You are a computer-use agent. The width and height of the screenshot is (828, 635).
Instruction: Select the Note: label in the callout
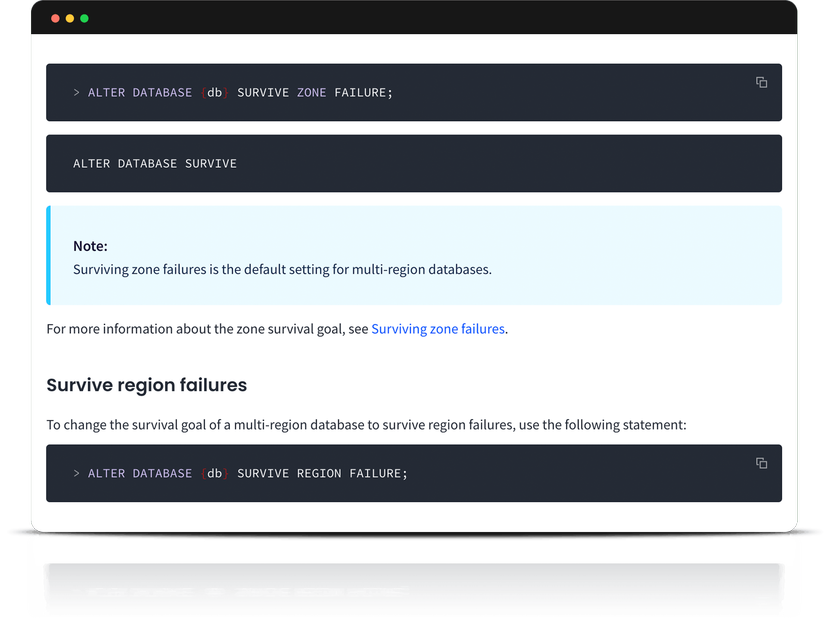pyautogui.click(x=90, y=246)
